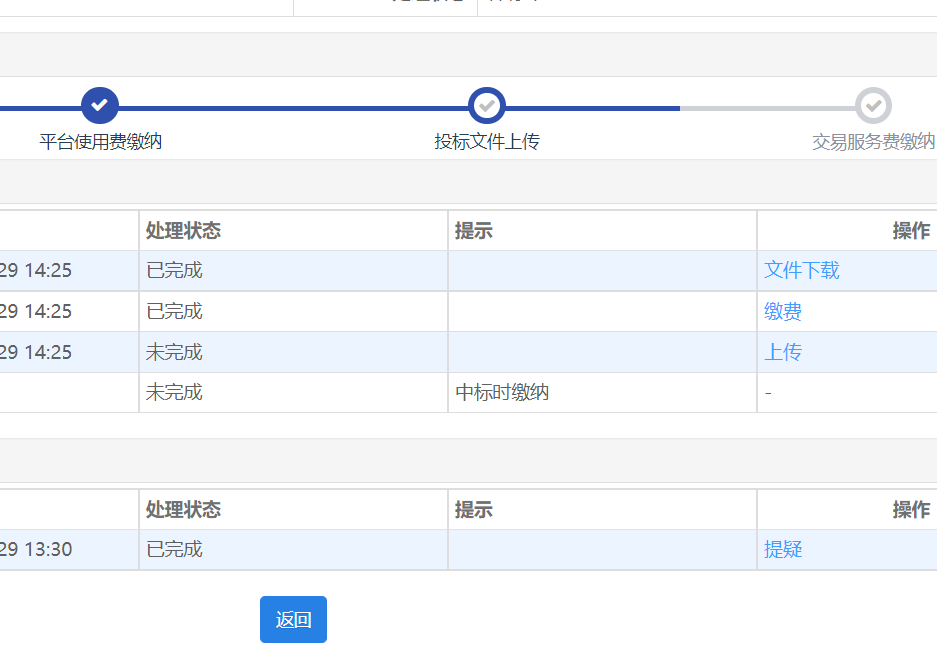Screen dimensions: 937x651
Task: Click the 处理状态 header in the lower table
Action: (x=183, y=510)
